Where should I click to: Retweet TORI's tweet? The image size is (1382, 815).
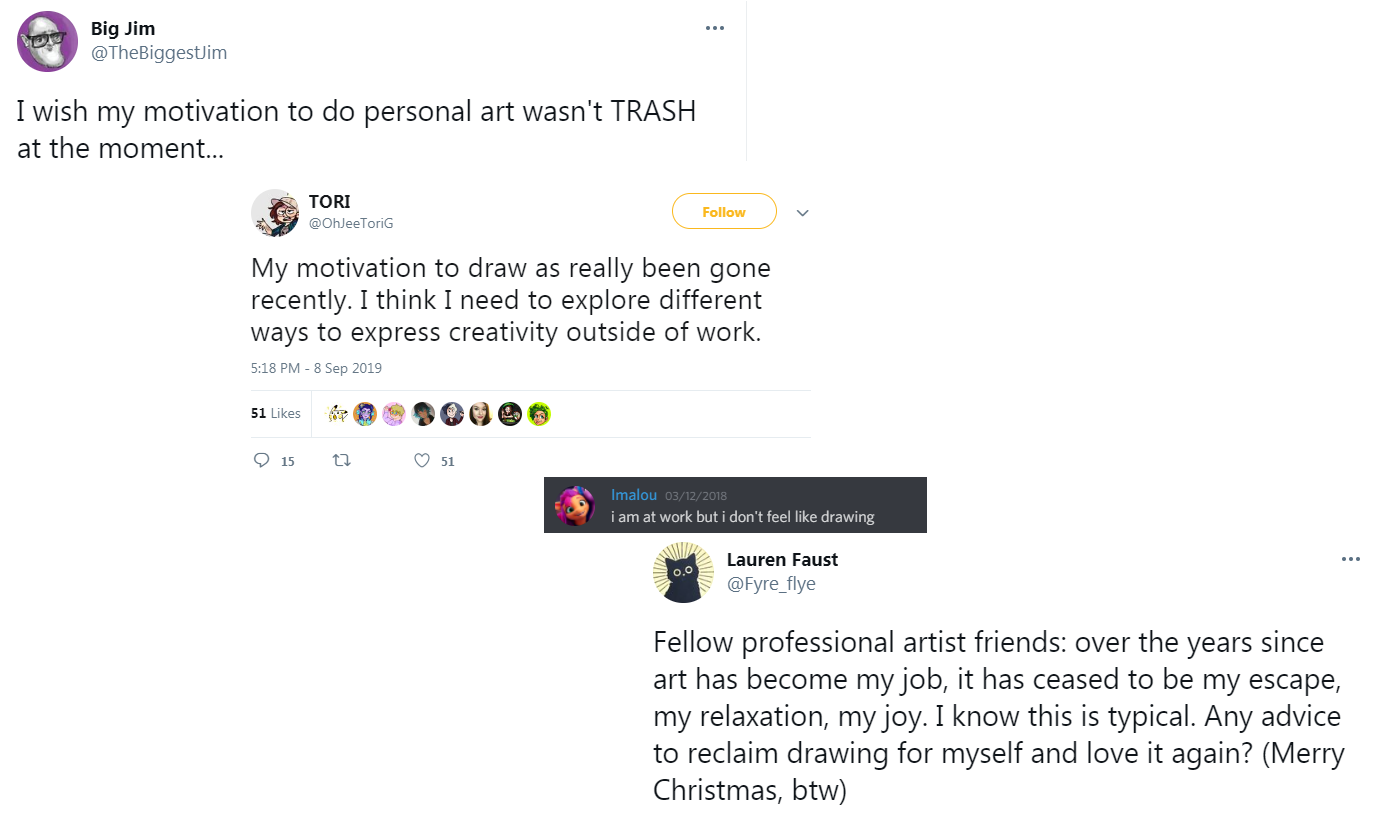click(342, 461)
